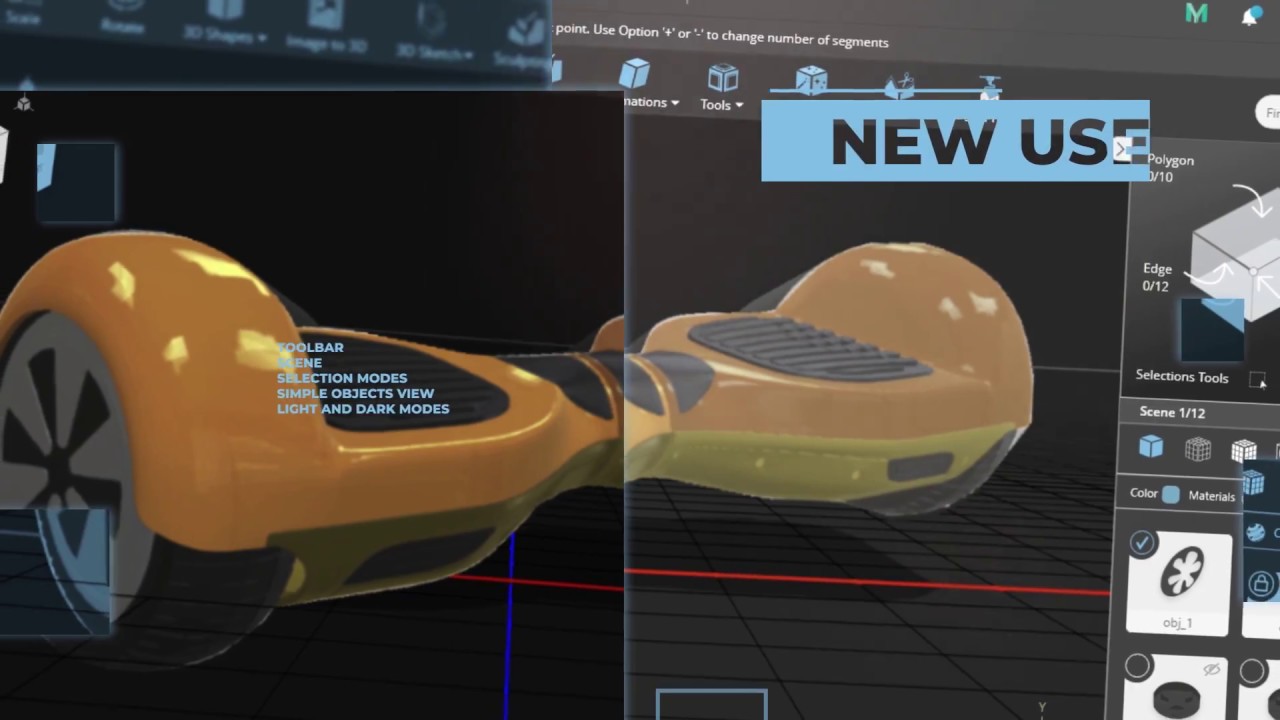Click the small cube icon top-left of viewport
Screen dimensions: 1280x720
(24, 103)
